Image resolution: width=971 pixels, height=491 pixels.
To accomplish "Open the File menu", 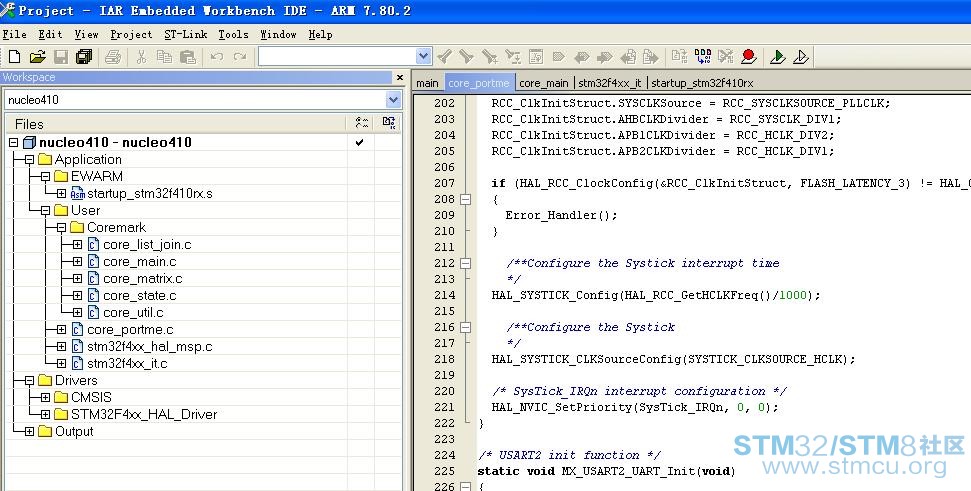I will tap(15, 35).
